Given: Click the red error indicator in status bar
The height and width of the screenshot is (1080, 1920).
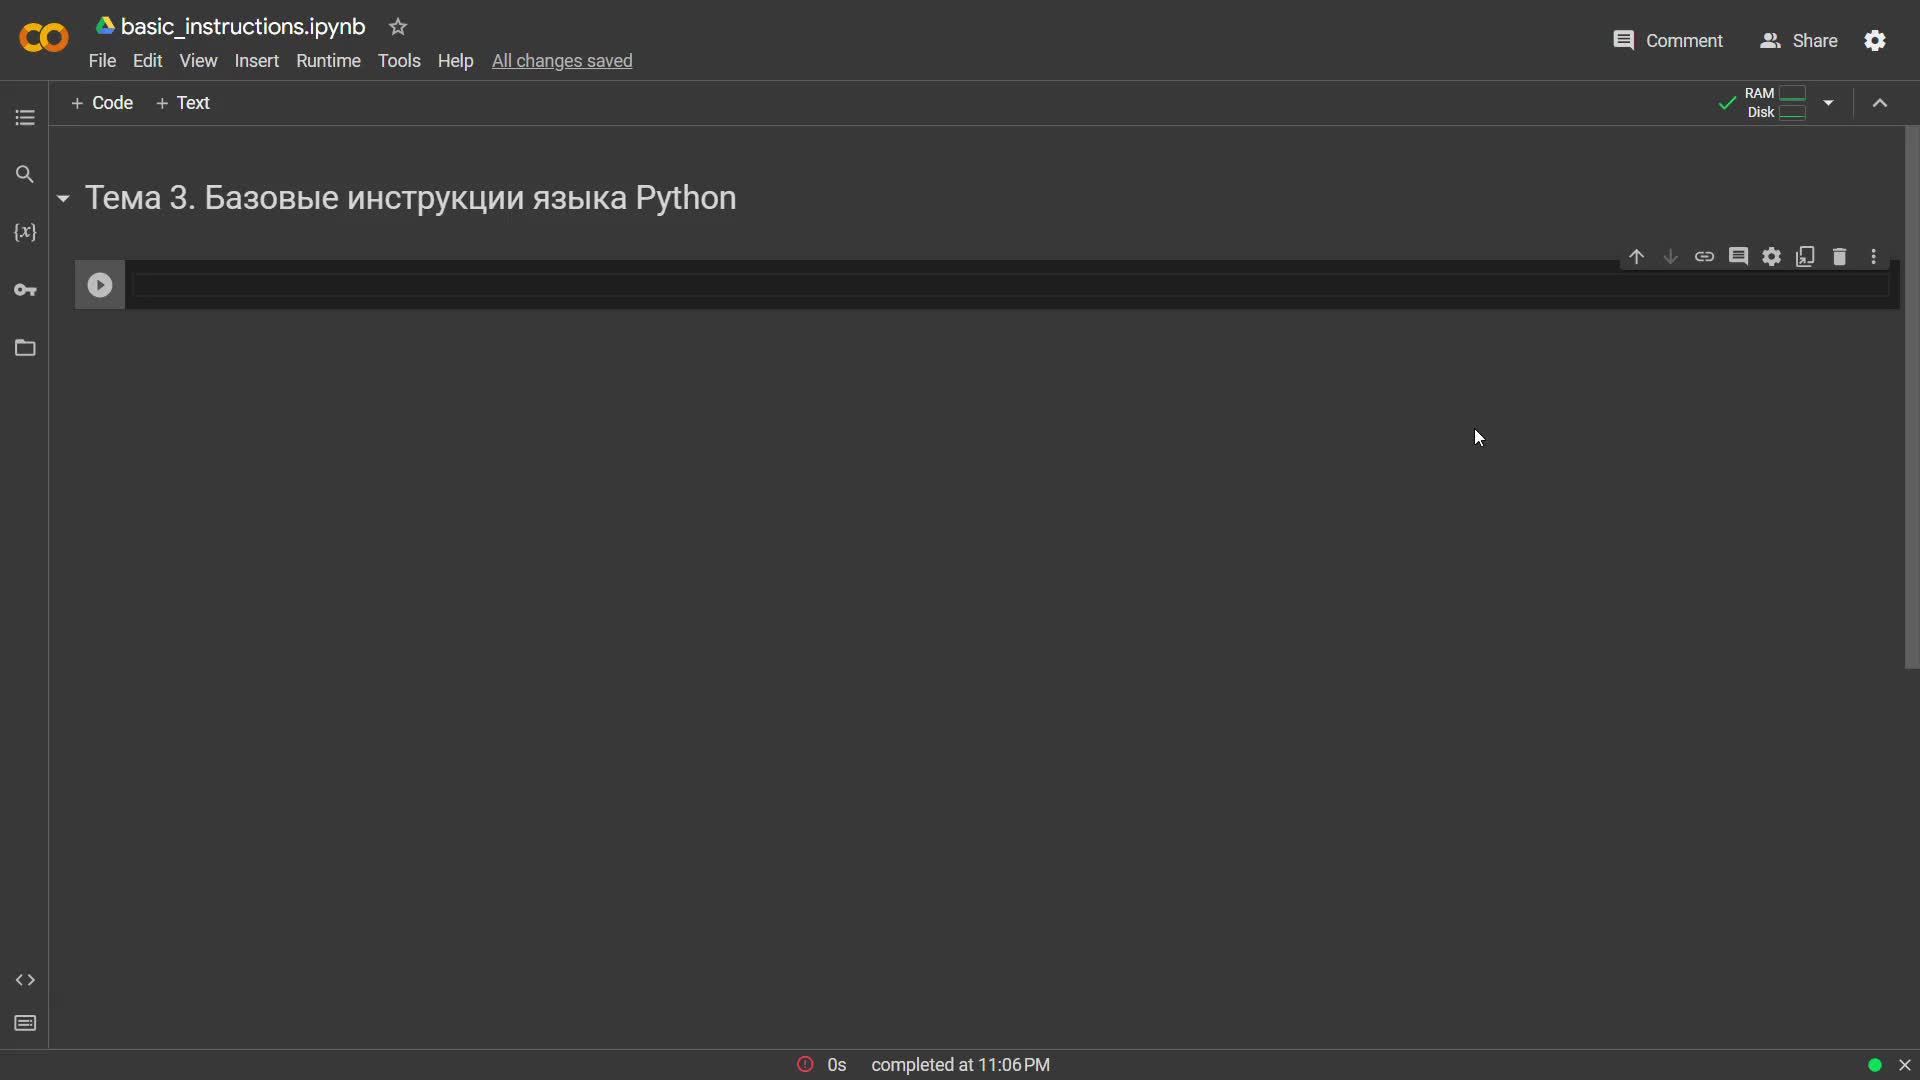Looking at the screenshot, I should click(805, 1065).
